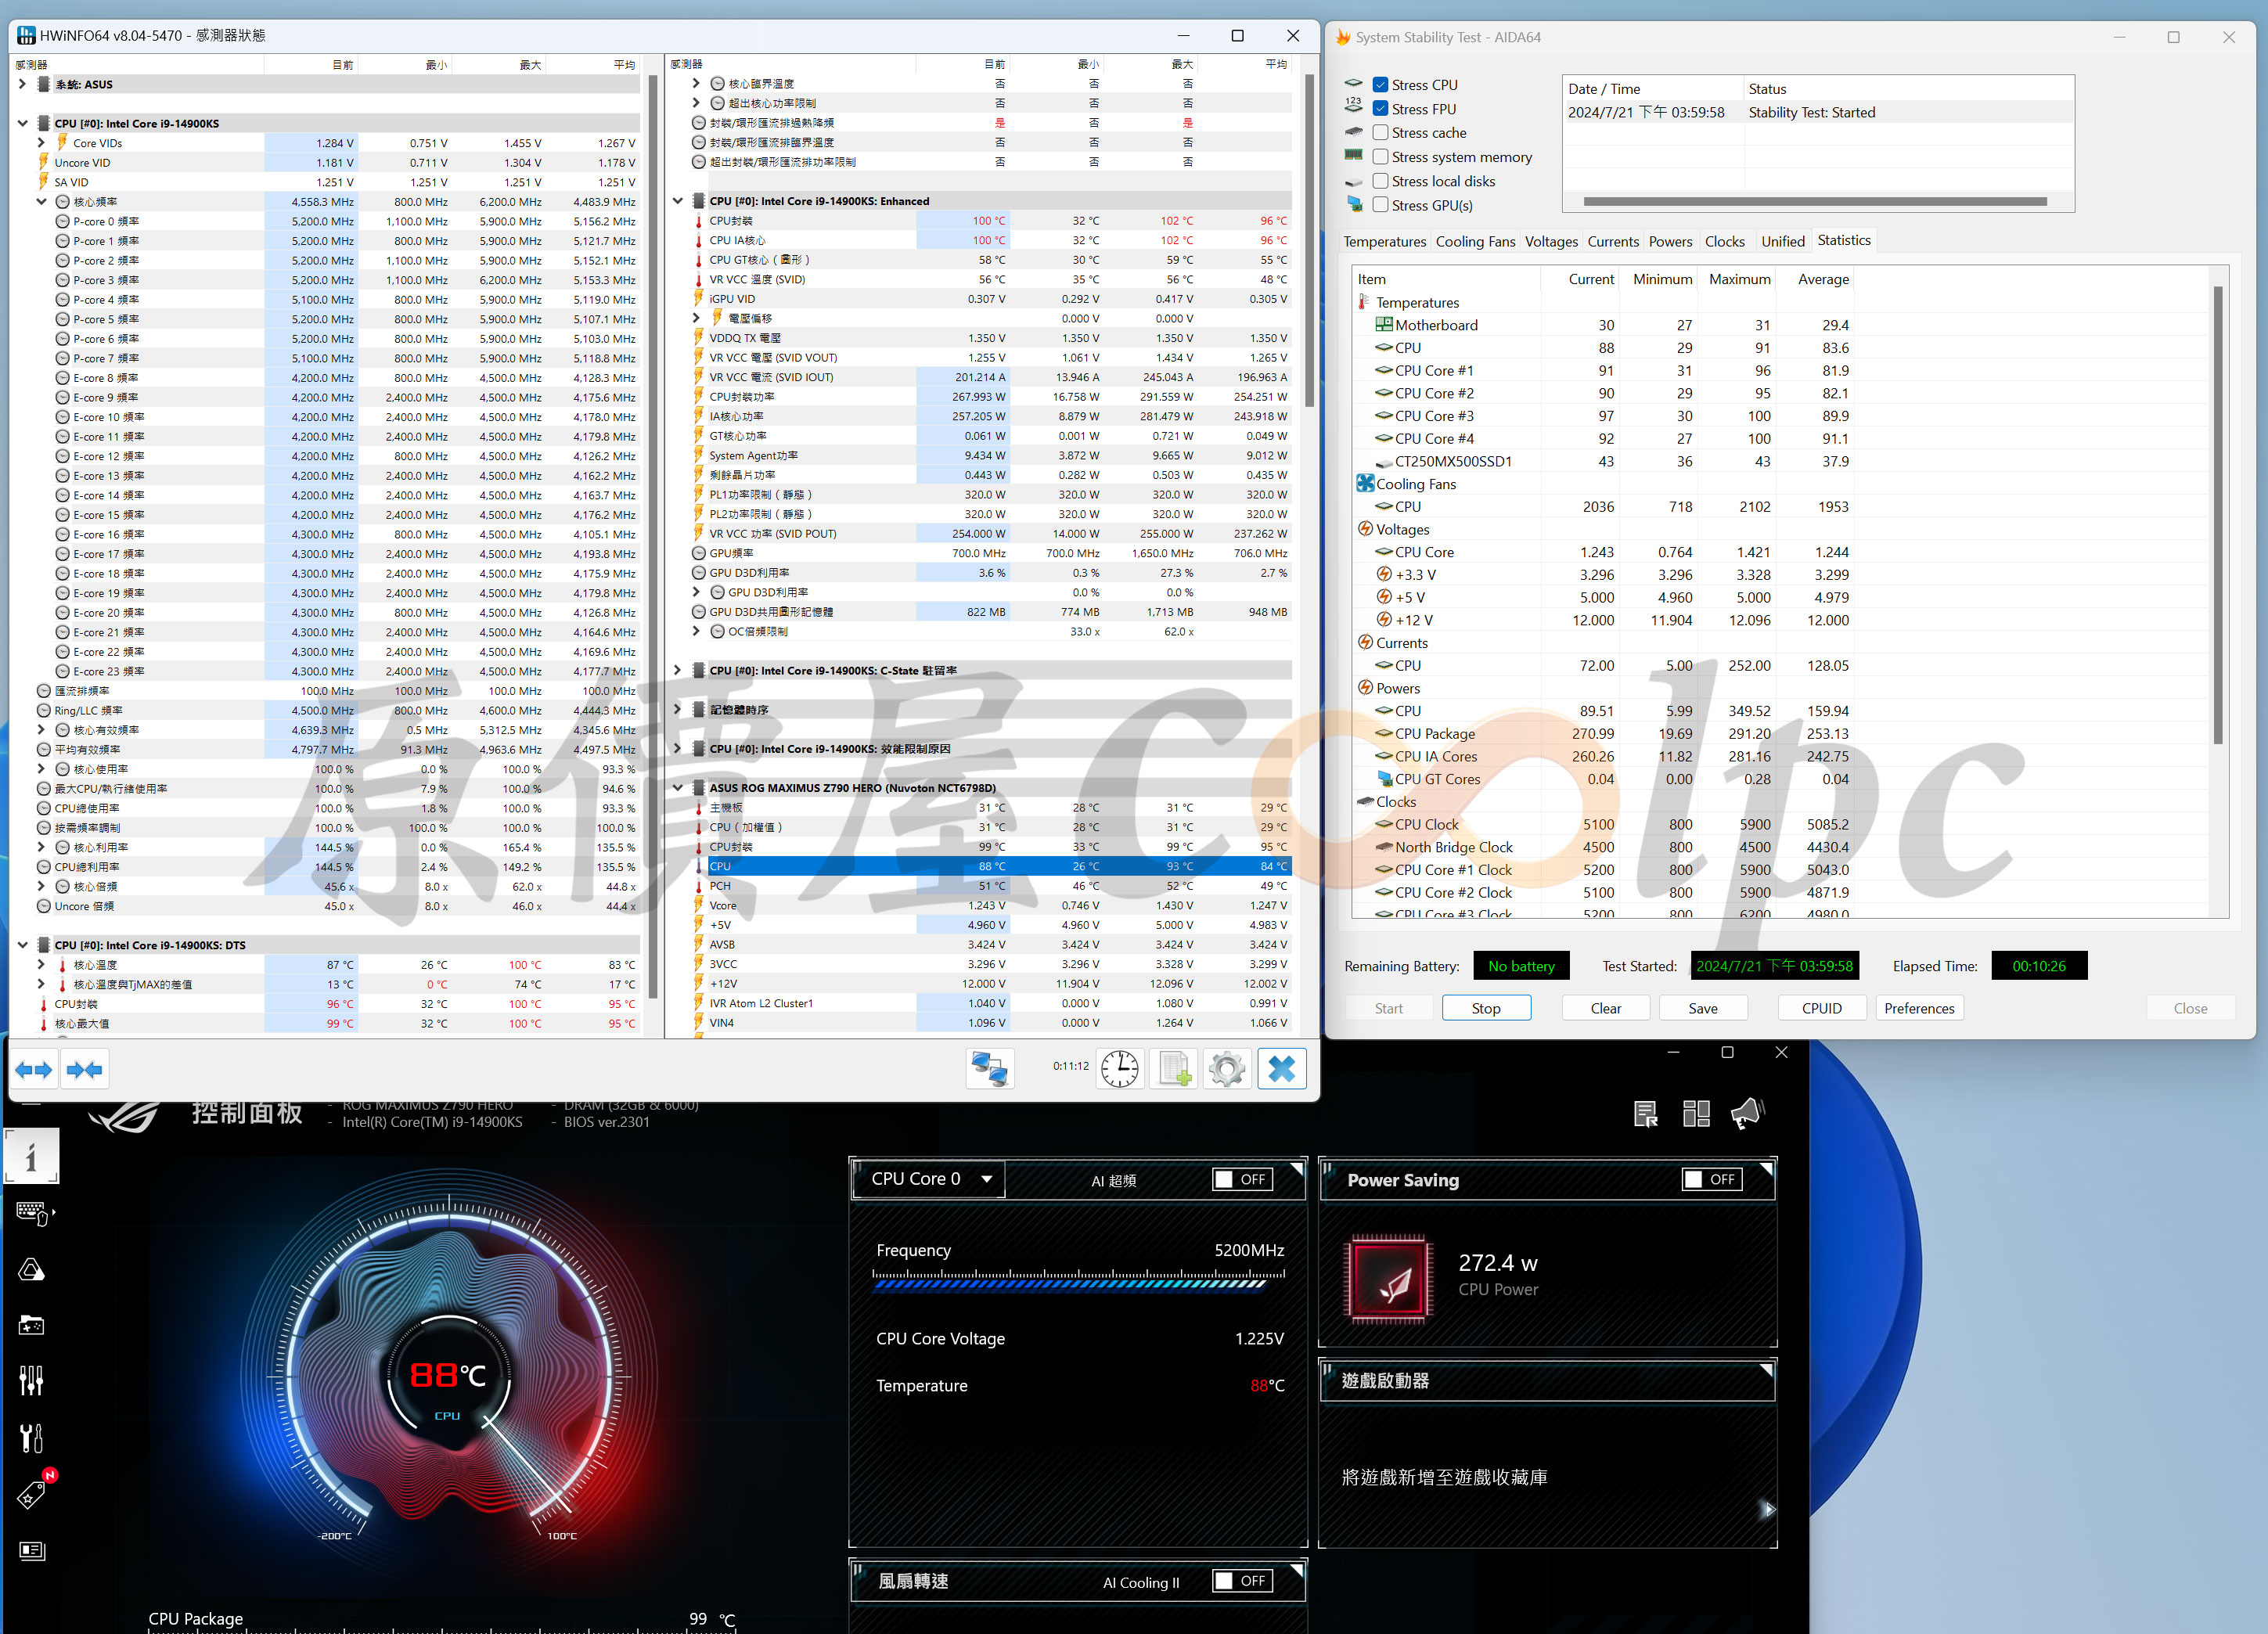2268x1634 pixels.
Task: Expand OC ratio limits row
Action: click(696, 631)
